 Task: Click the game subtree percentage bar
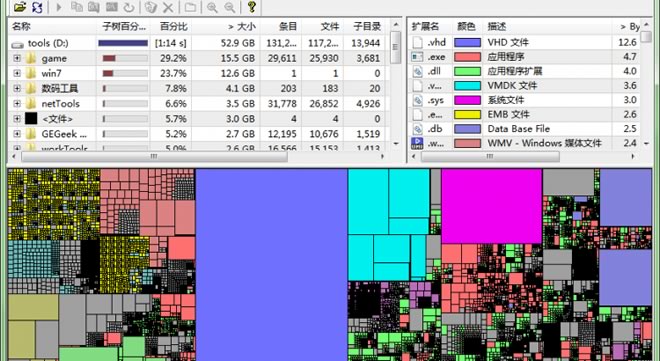[x=125, y=58]
